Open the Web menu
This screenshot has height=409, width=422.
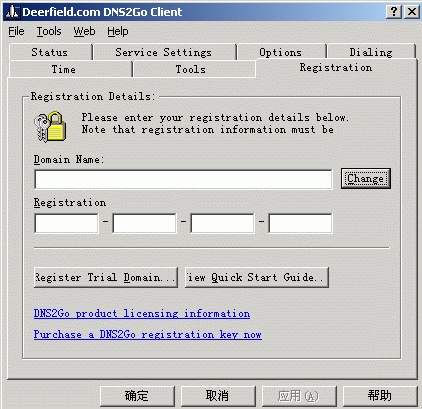pyautogui.click(x=84, y=31)
